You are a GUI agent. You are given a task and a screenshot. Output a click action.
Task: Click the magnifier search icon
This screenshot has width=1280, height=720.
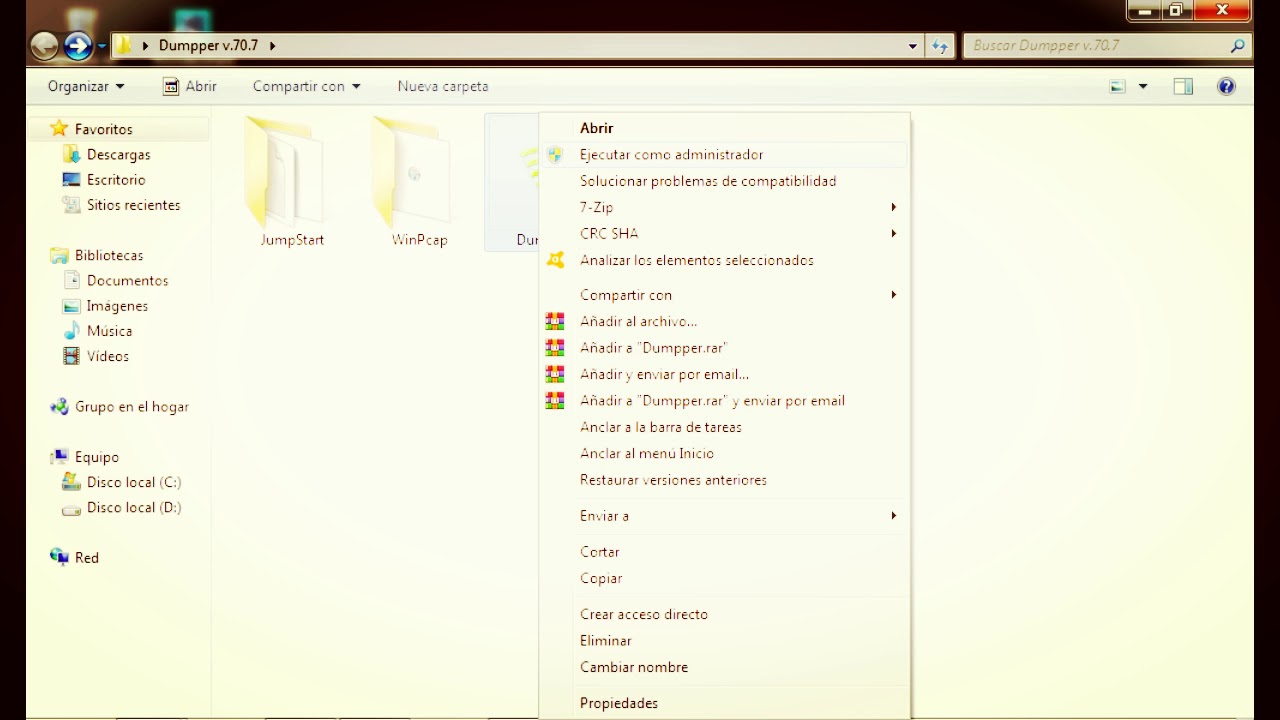[x=1238, y=45]
